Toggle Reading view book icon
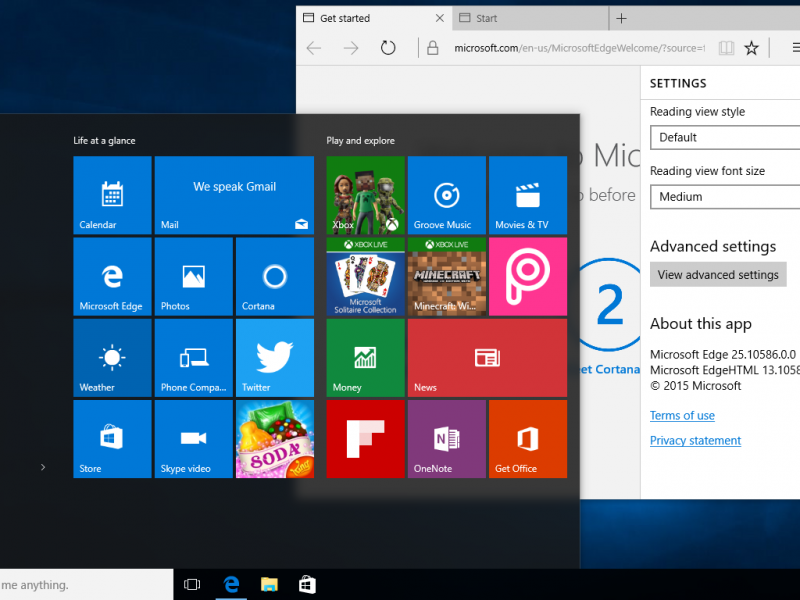 pos(726,48)
